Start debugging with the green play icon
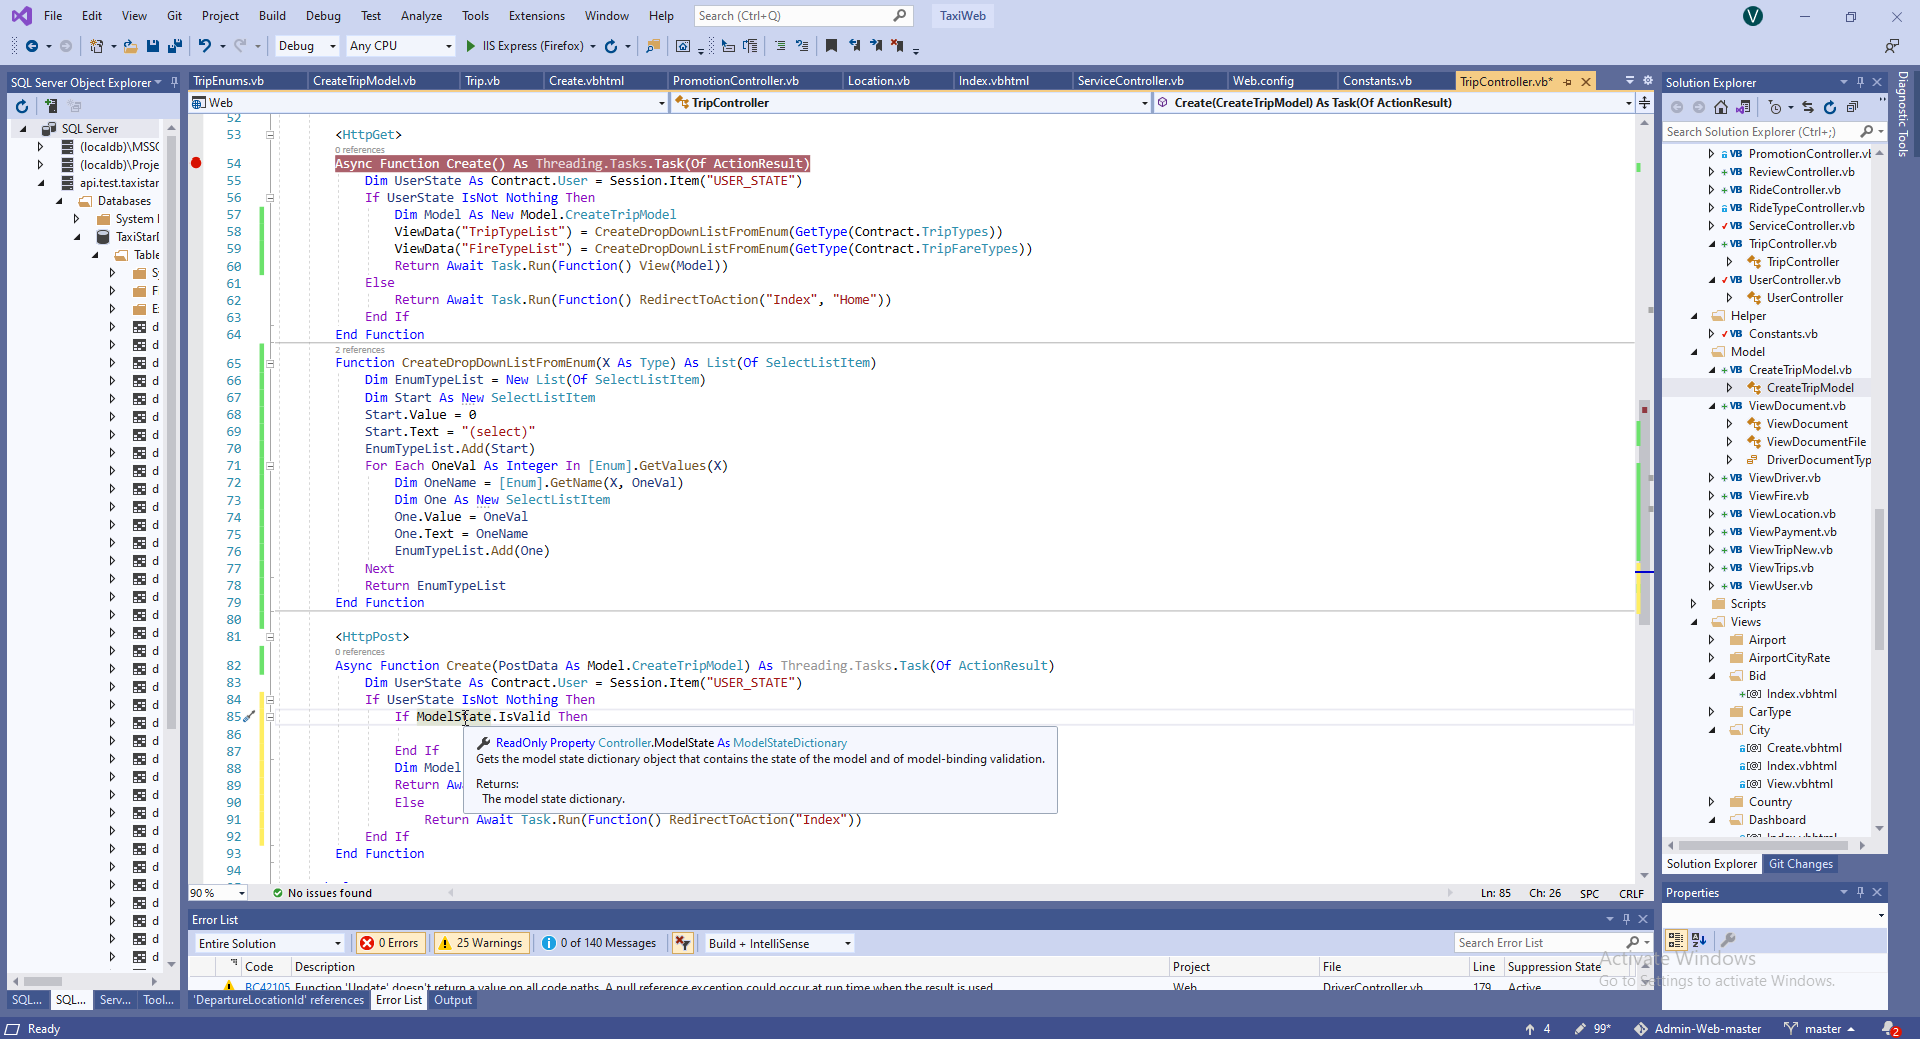Viewport: 1920px width, 1039px height. [x=470, y=46]
